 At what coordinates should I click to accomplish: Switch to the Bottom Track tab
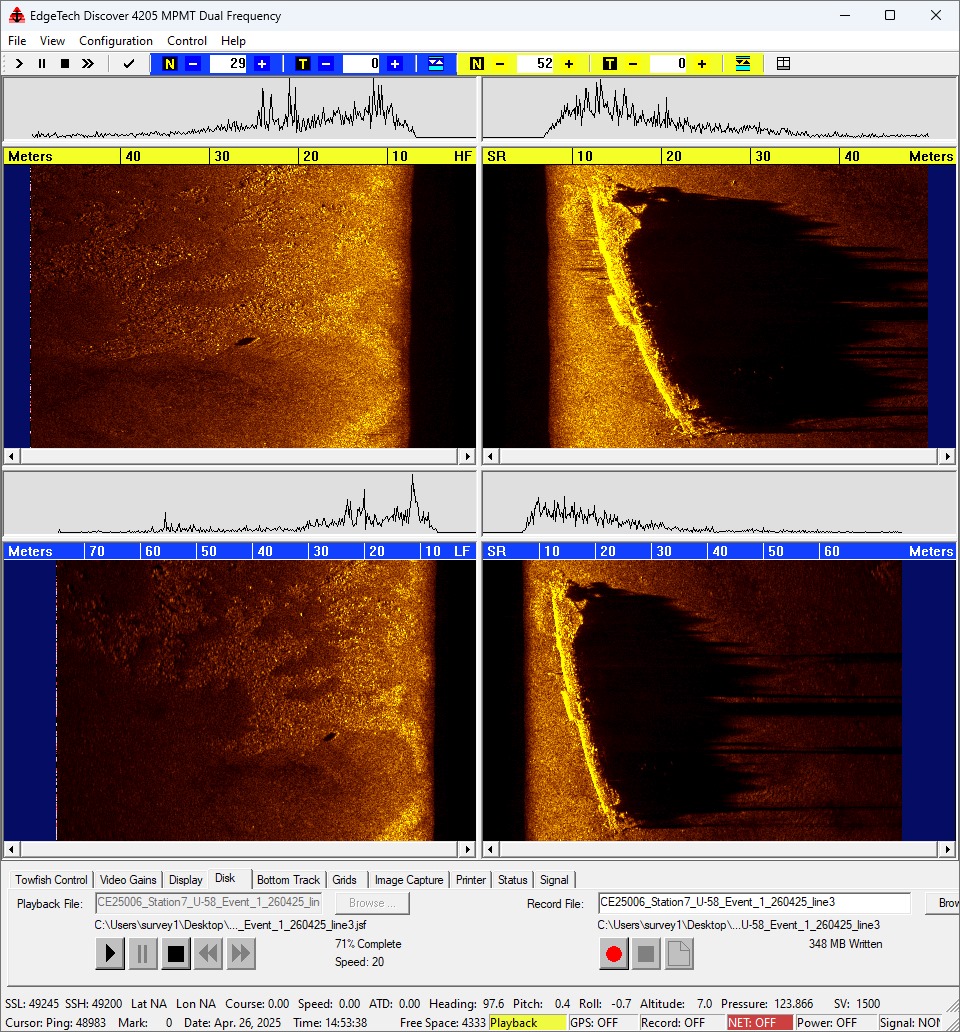[x=288, y=880]
